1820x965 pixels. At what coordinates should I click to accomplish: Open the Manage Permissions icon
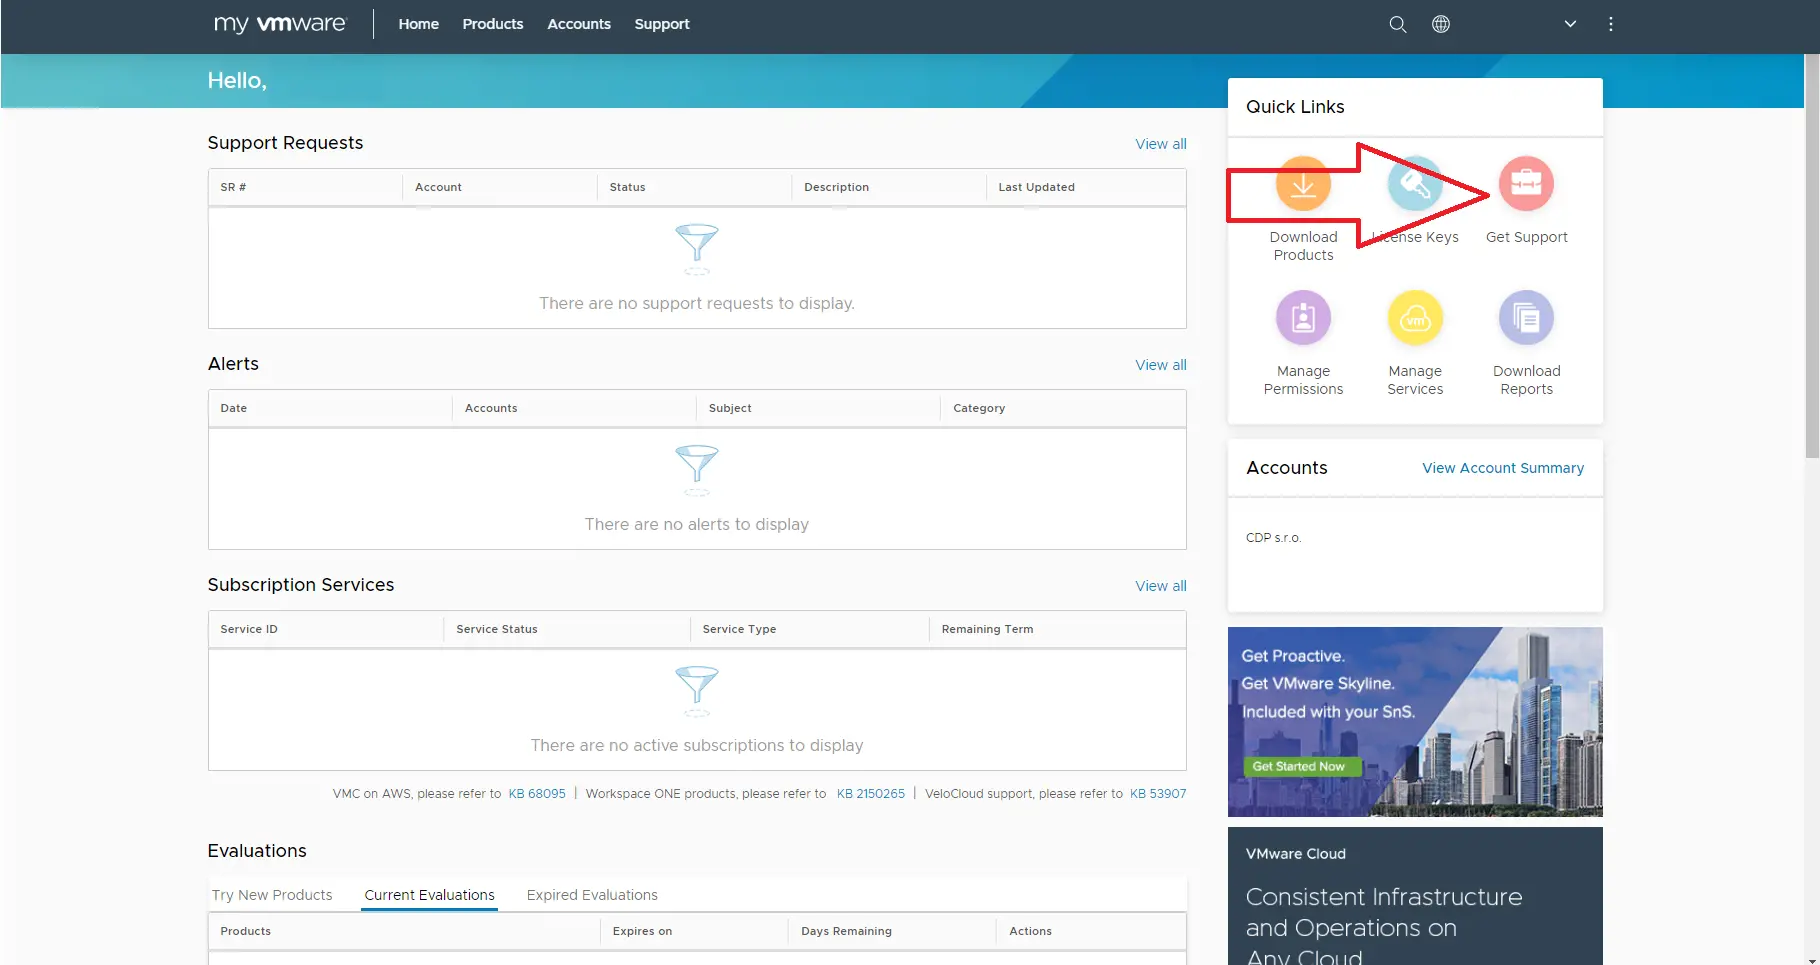click(1303, 318)
